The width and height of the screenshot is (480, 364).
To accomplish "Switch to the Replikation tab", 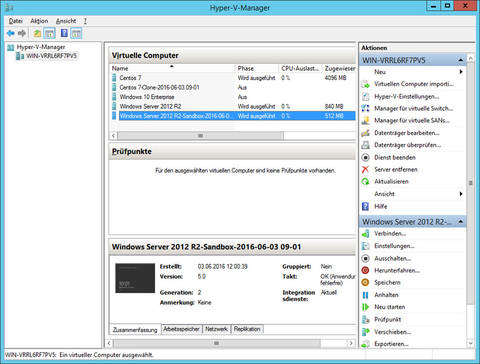I will click(x=247, y=329).
